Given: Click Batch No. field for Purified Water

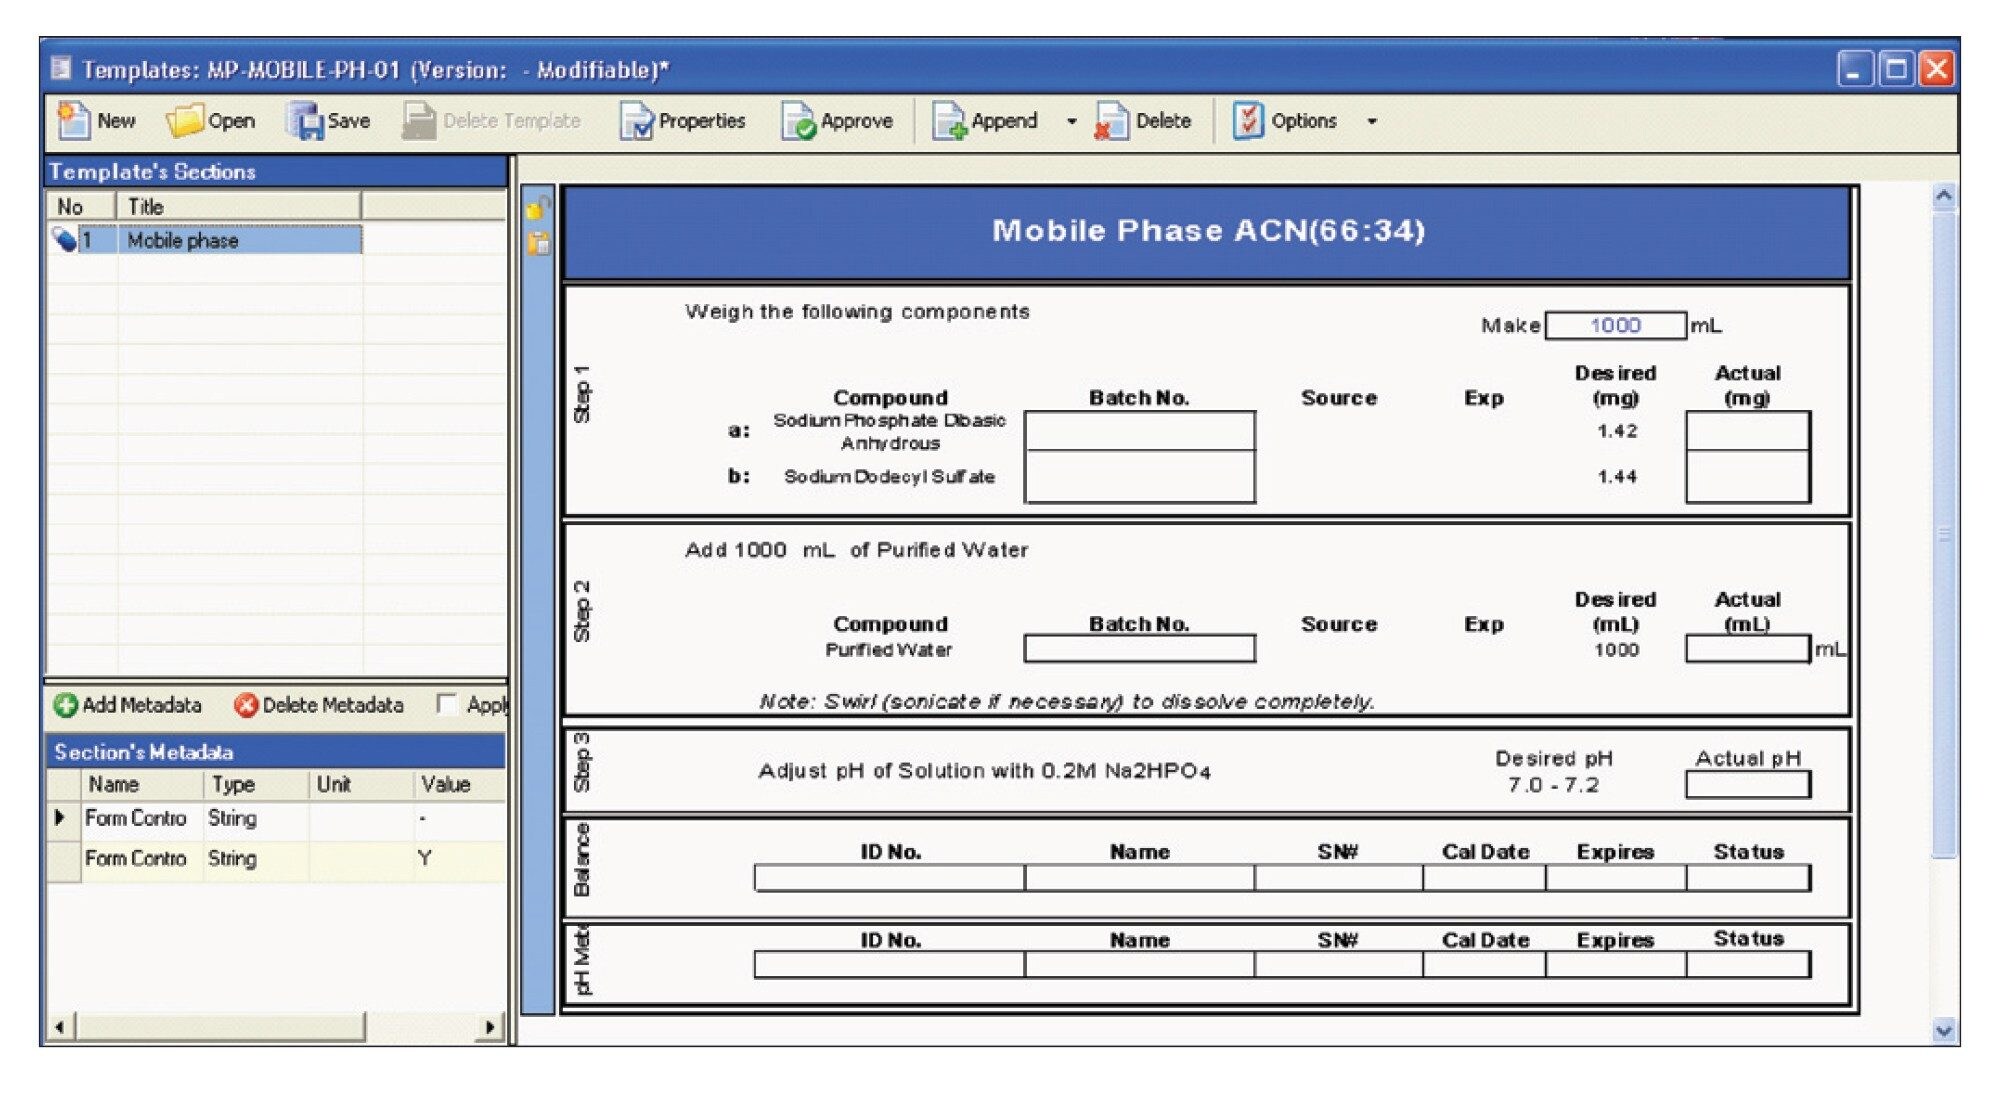Looking at the screenshot, I should (1139, 649).
